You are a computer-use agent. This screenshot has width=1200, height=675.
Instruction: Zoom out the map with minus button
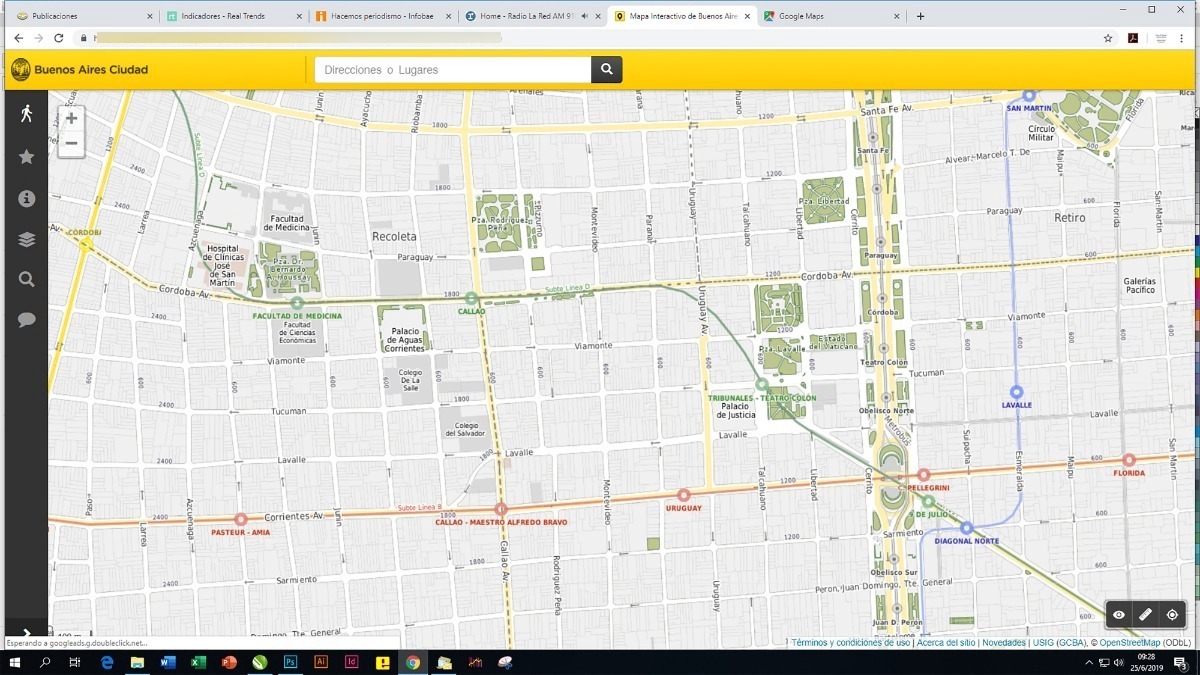71,143
